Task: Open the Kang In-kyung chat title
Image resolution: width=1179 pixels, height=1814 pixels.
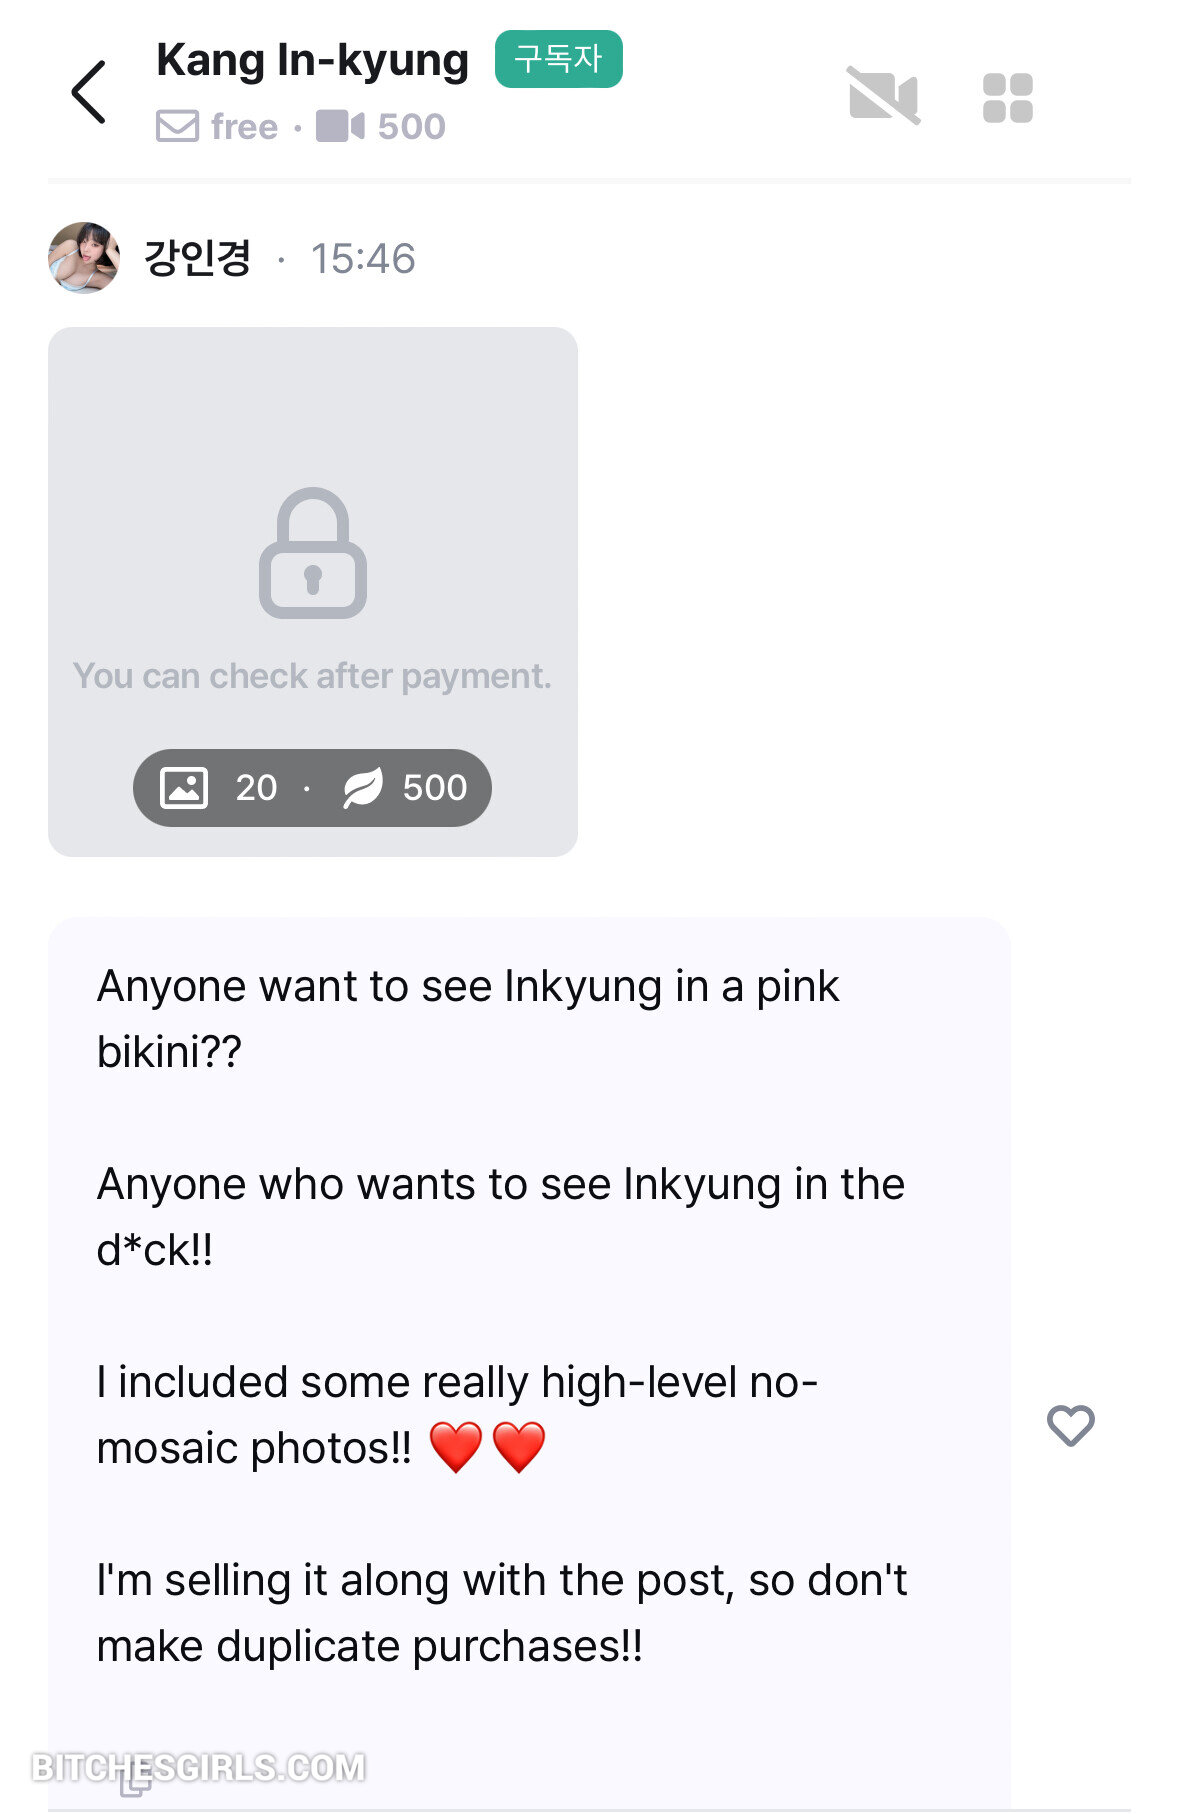Action: coord(312,60)
